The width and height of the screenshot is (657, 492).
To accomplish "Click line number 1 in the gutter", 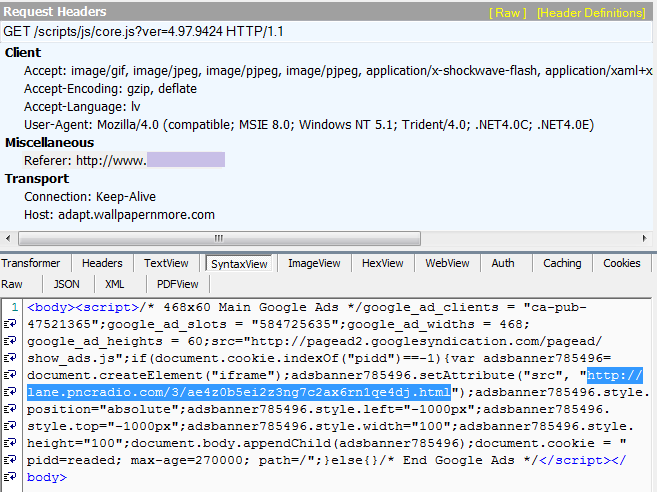I will point(15,307).
